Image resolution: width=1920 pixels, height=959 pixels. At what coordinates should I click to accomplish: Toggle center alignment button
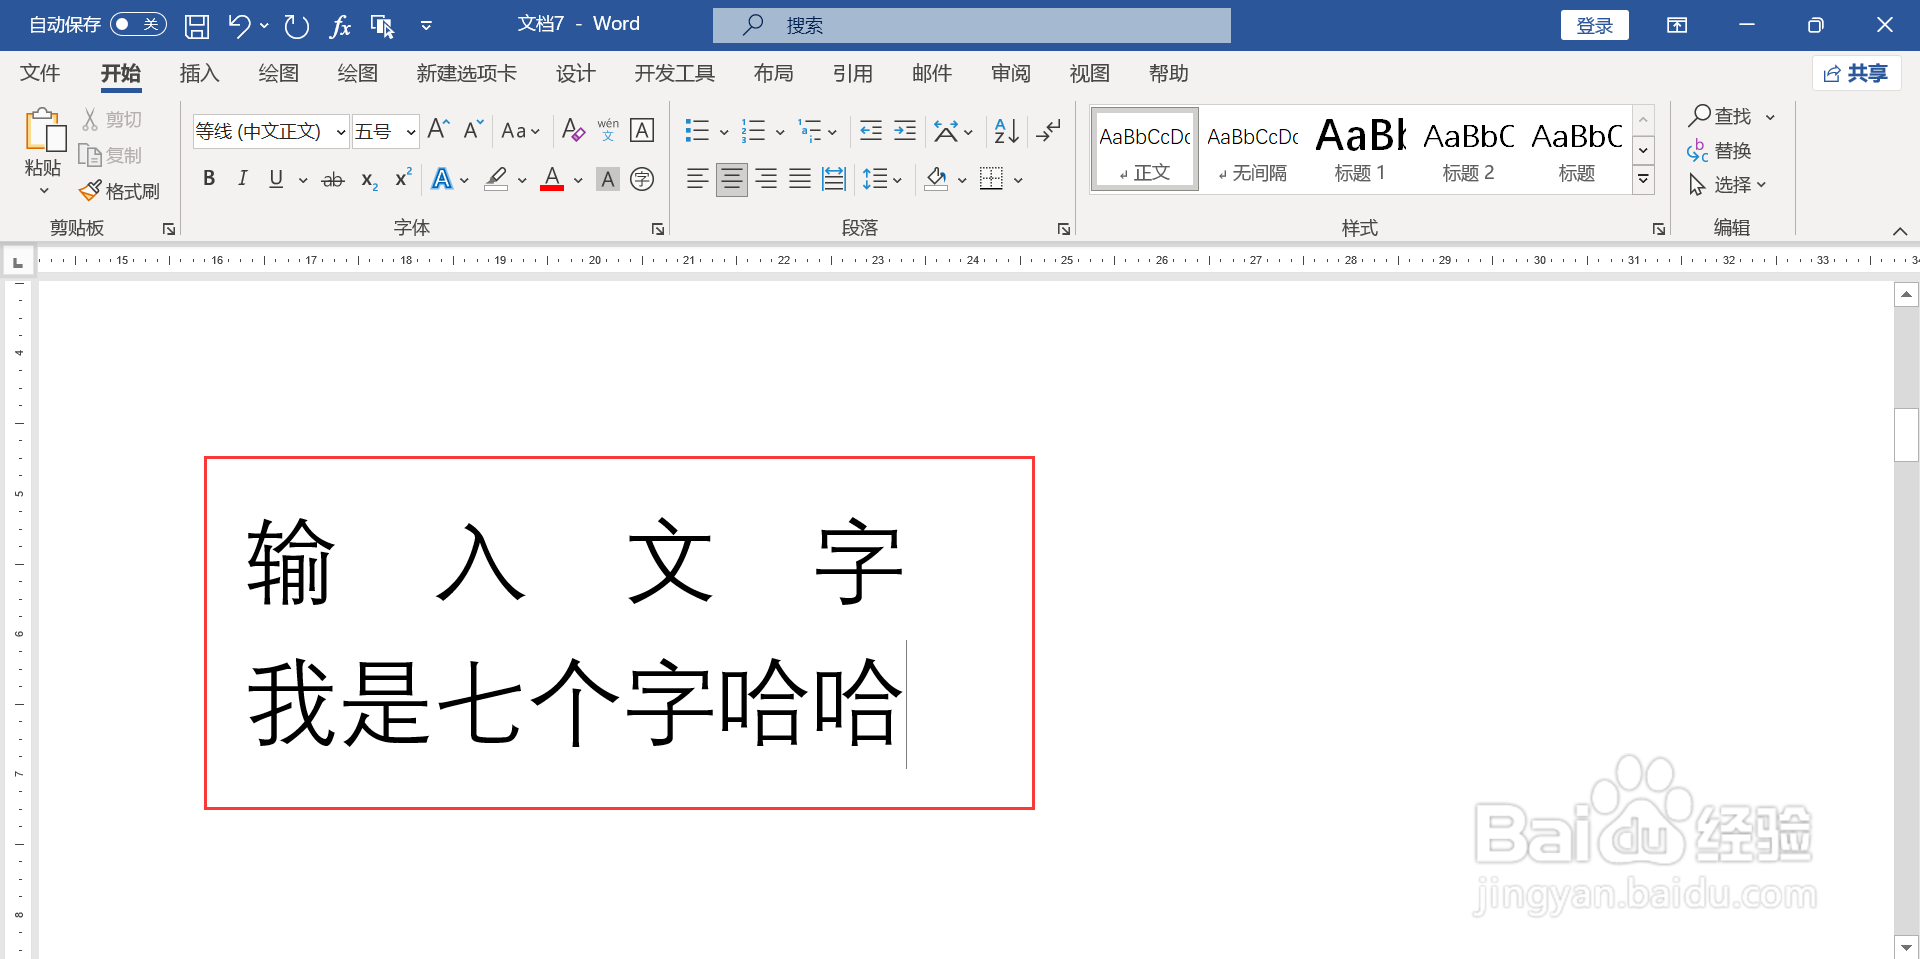[732, 179]
